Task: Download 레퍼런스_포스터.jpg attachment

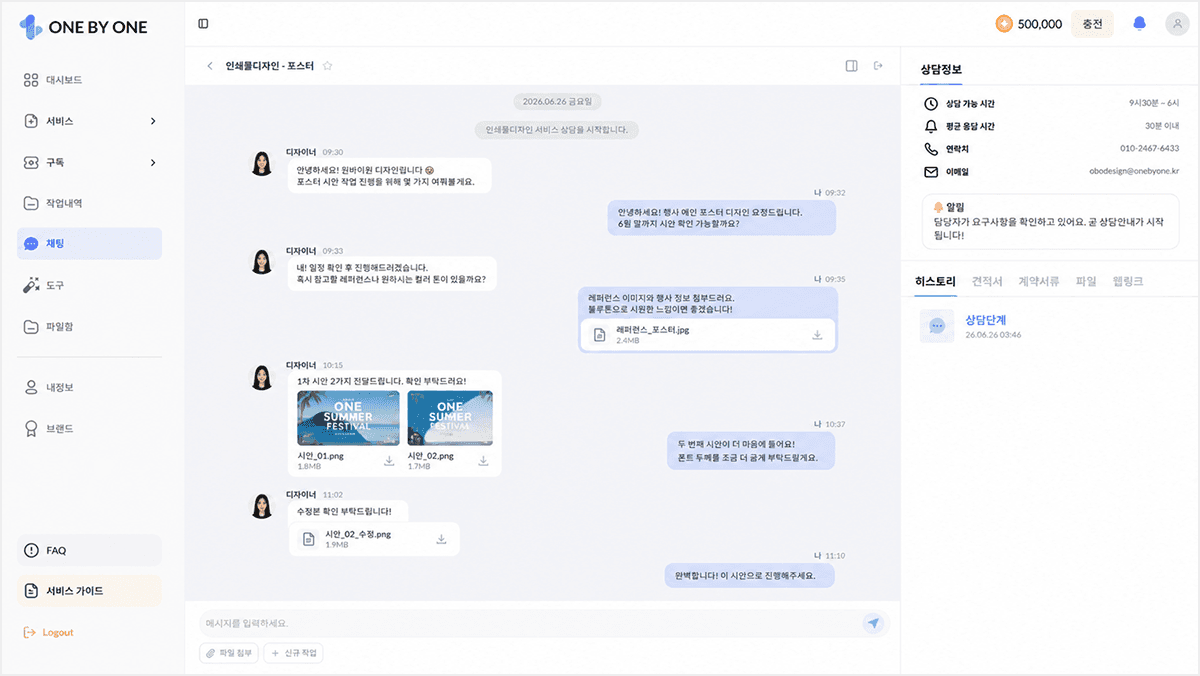Action: (x=817, y=335)
